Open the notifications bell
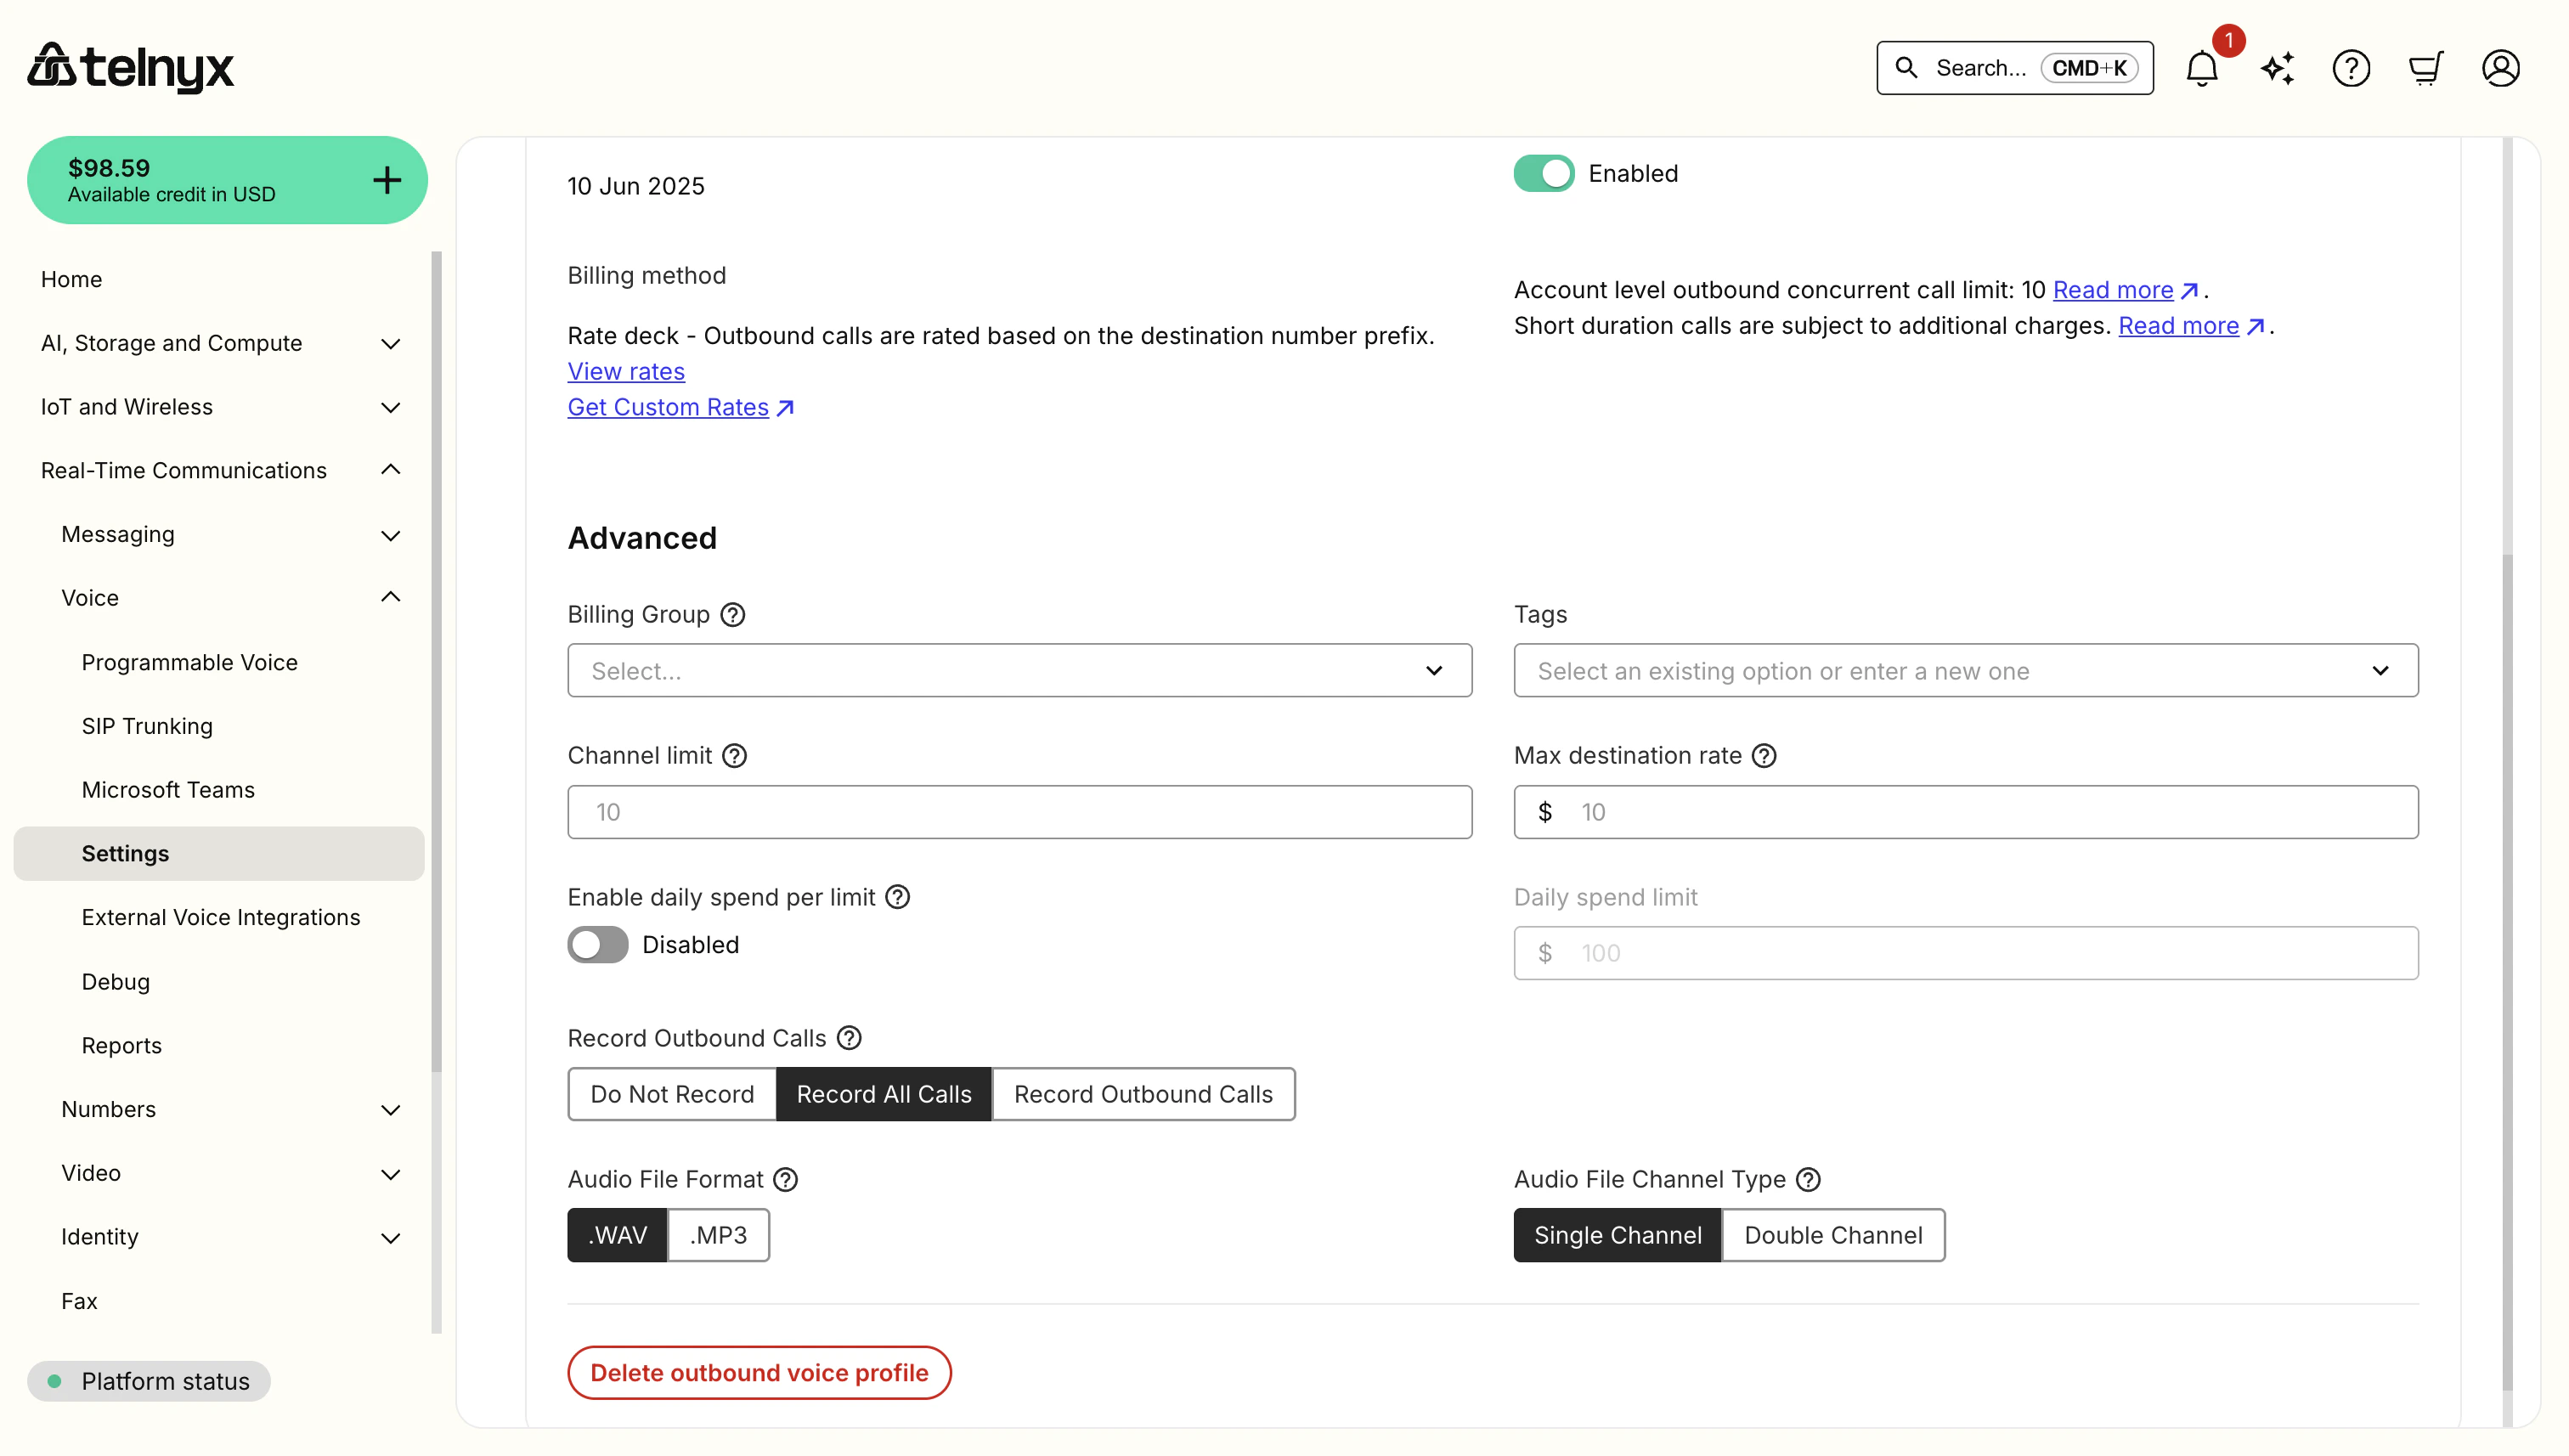The image size is (2569, 1456). [x=2201, y=68]
